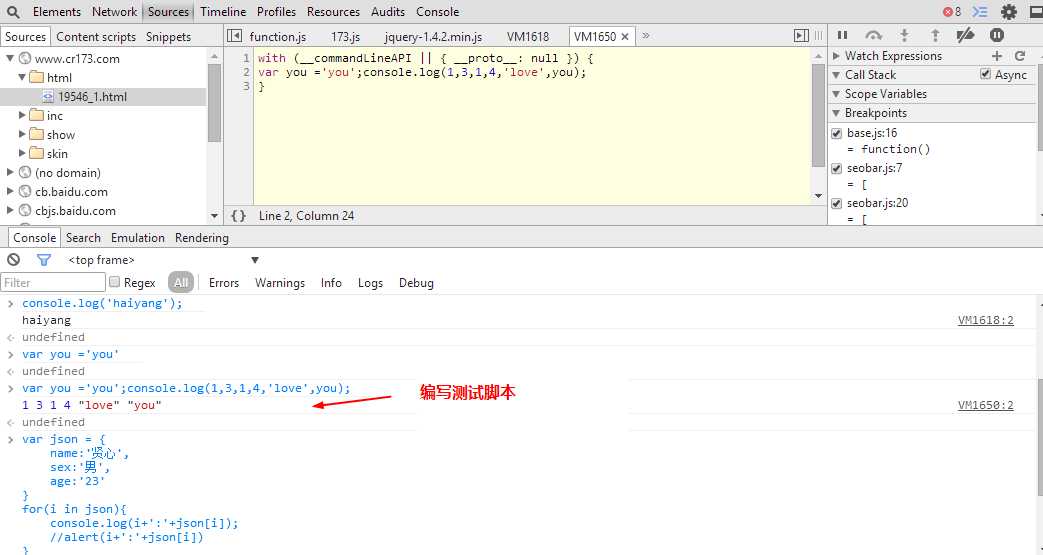Step into next function call

point(904,35)
